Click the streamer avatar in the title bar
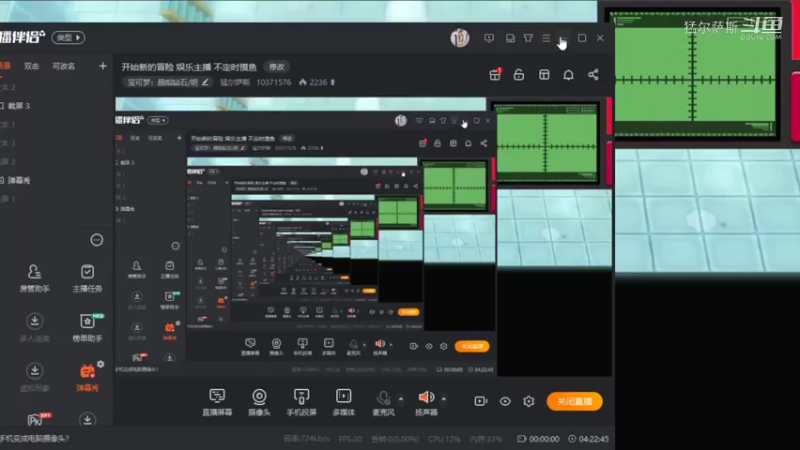The width and height of the screenshot is (800, 450). point(460,38)
